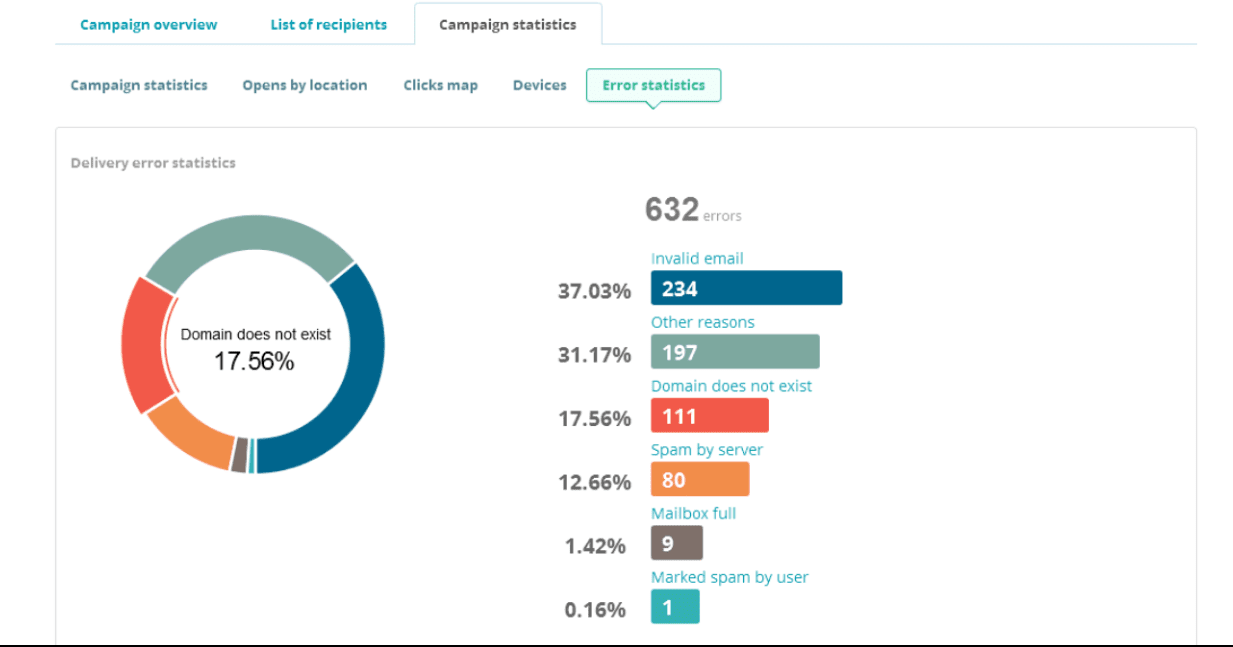Viewport: 1233px width, 647px height.
Task: Click the Invalid email link
Action: click(x=697, y=258)
